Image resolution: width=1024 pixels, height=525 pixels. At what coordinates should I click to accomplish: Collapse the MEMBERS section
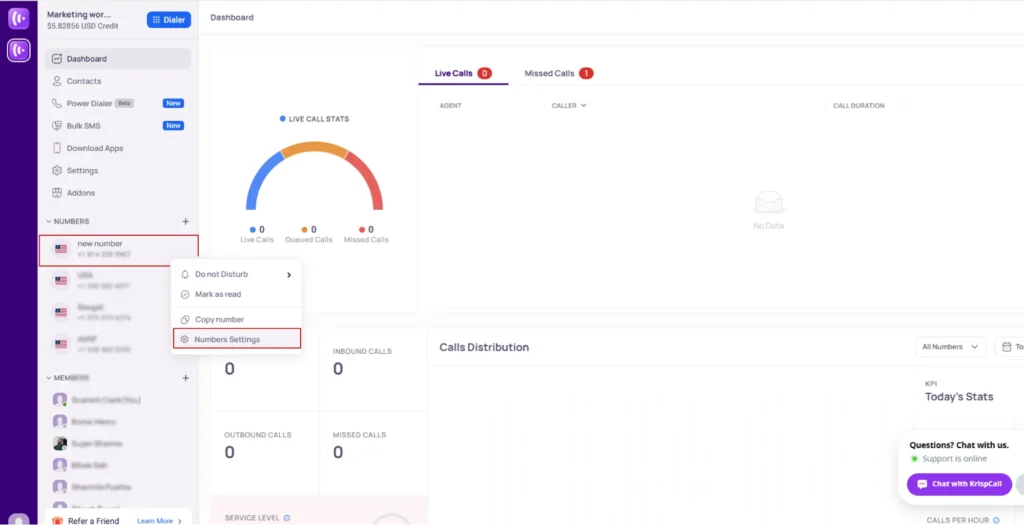[48, 378]
